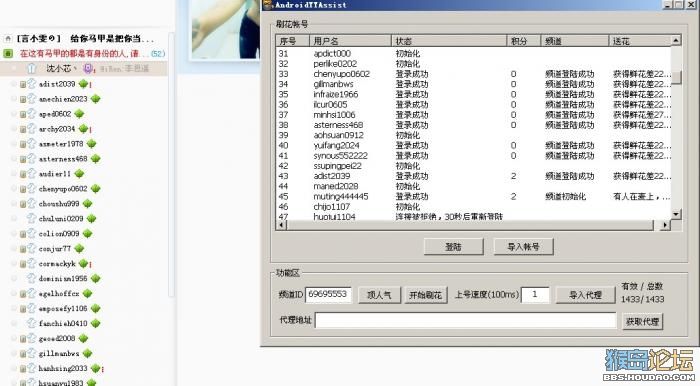This screenshot has height=386, width=700.
Task: Select the huotui1104 row in the table
Action: [x=473, y=217]
